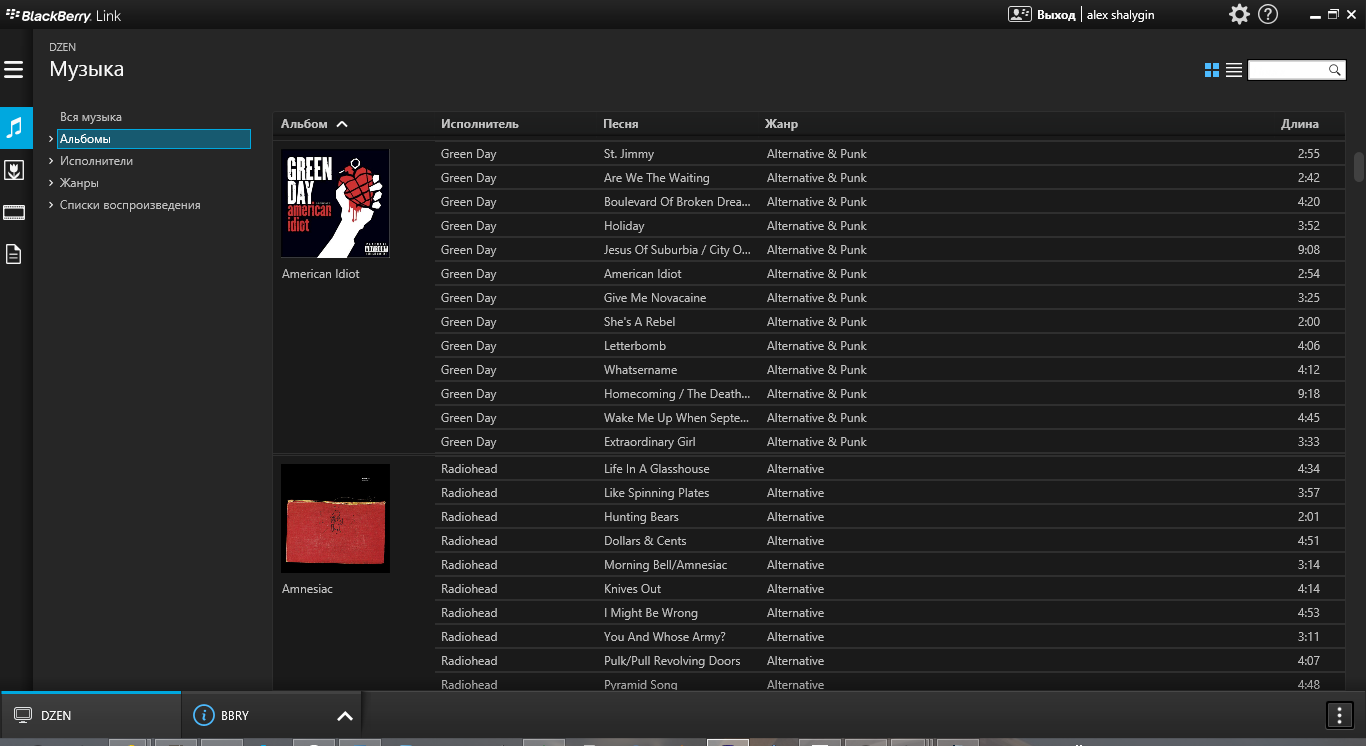Expand the BBRY device panel chevron

(345, 716)
